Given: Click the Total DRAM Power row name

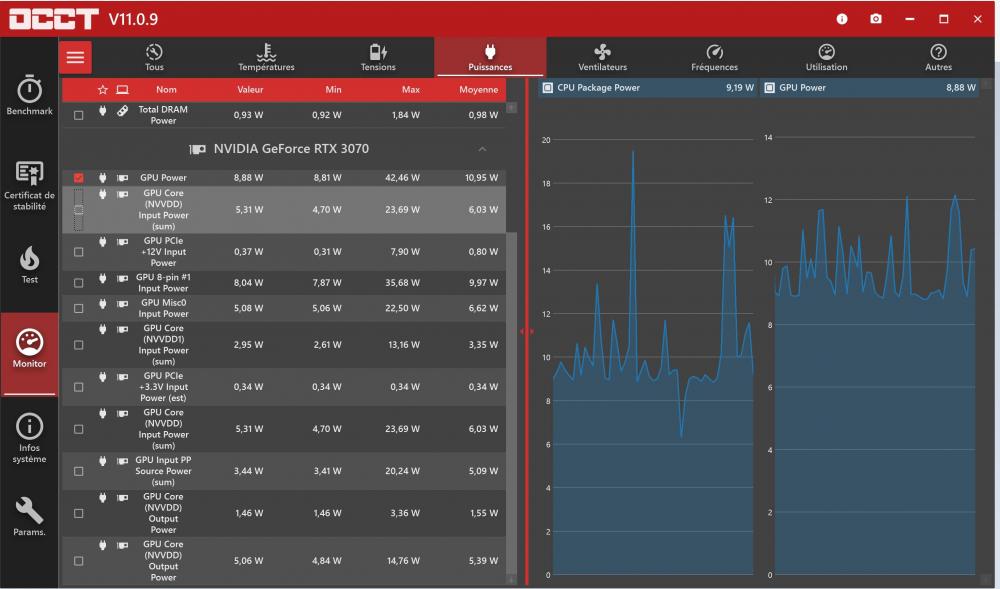Looking at the screenshot, I should (x=163, y=115).
